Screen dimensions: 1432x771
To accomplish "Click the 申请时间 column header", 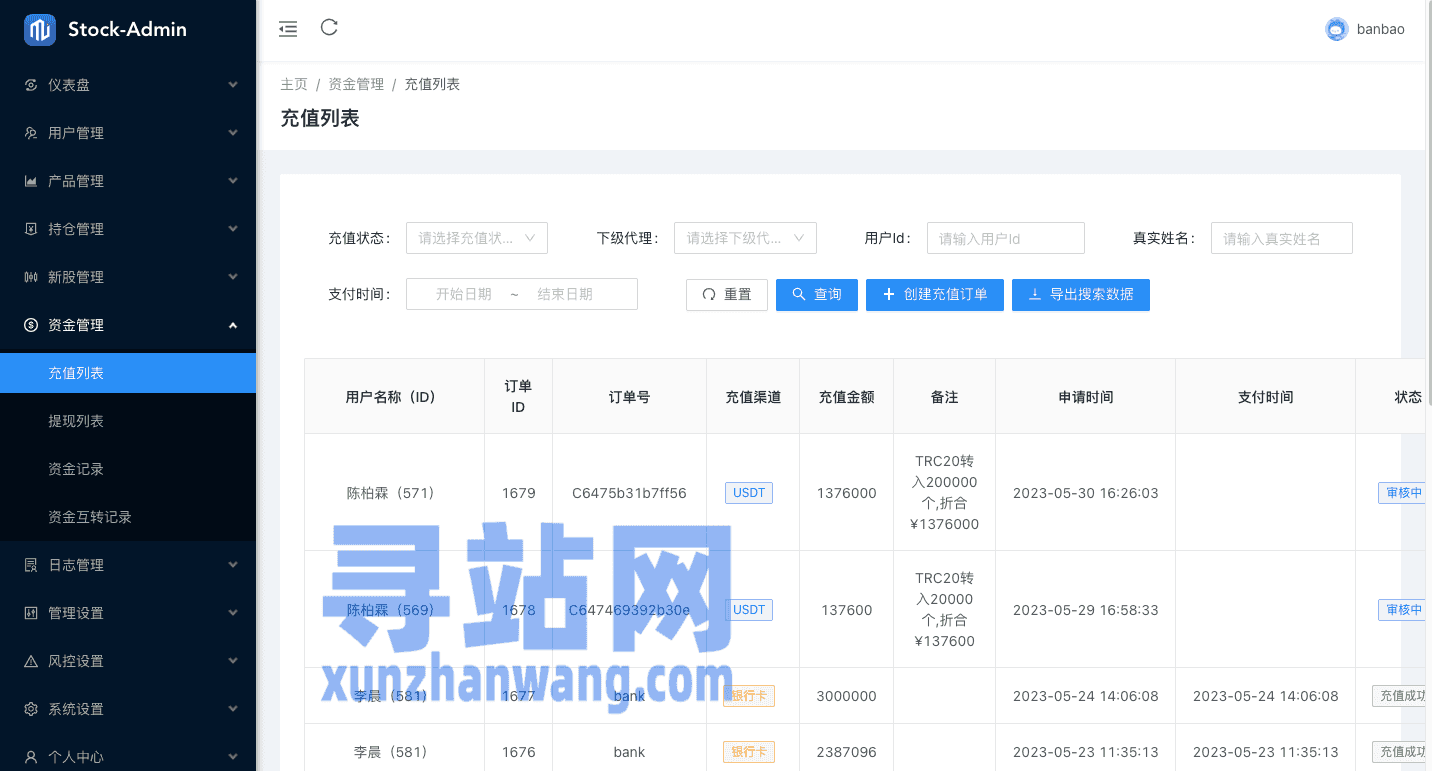I will [1086, 397].
